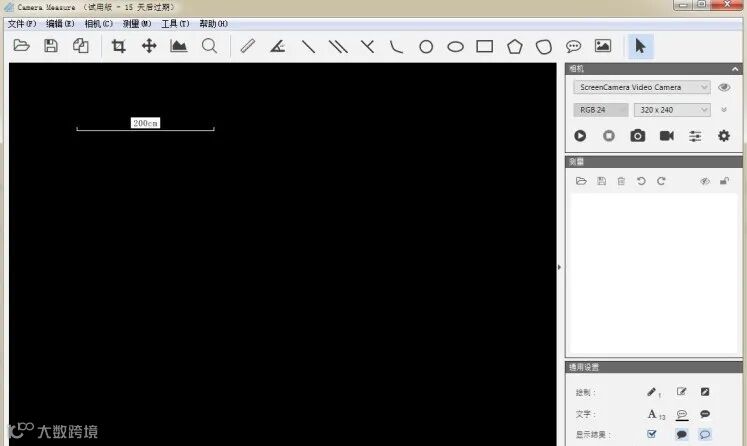
Task: Select the Move/pan tool
Action: [x=149, y=46]
